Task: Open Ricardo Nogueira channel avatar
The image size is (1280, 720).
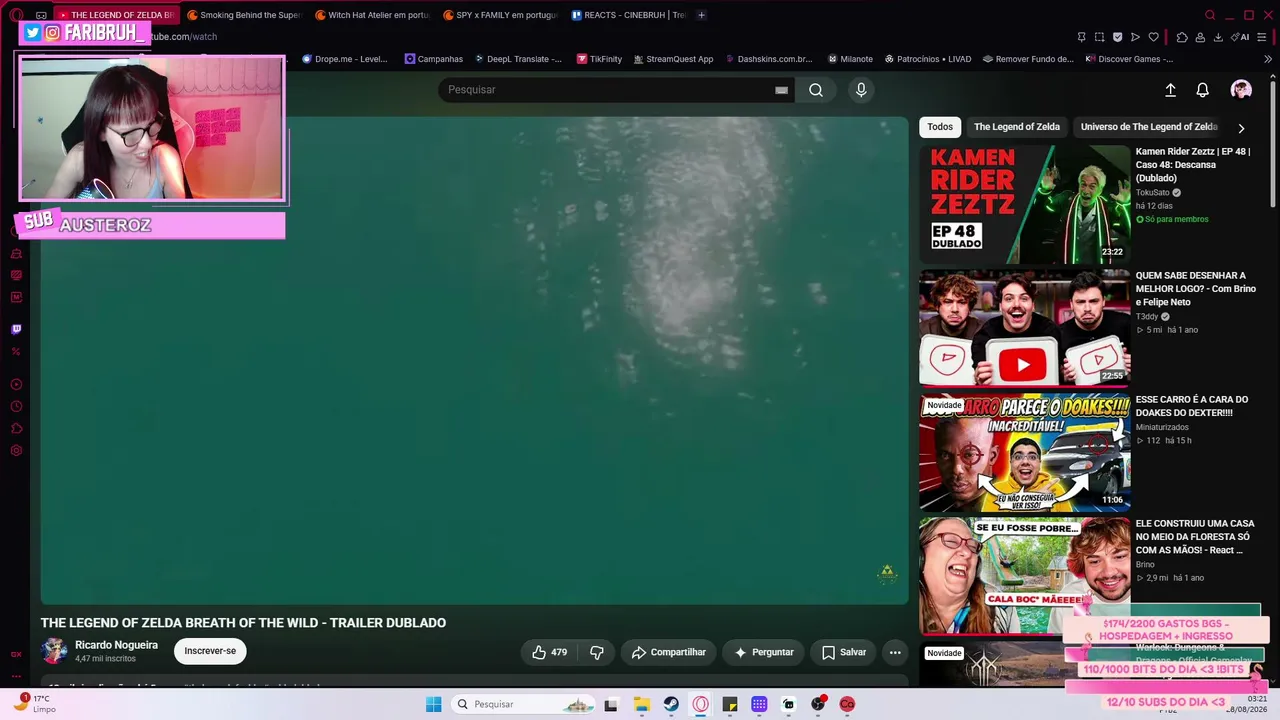Action: (x=54, y=651)
